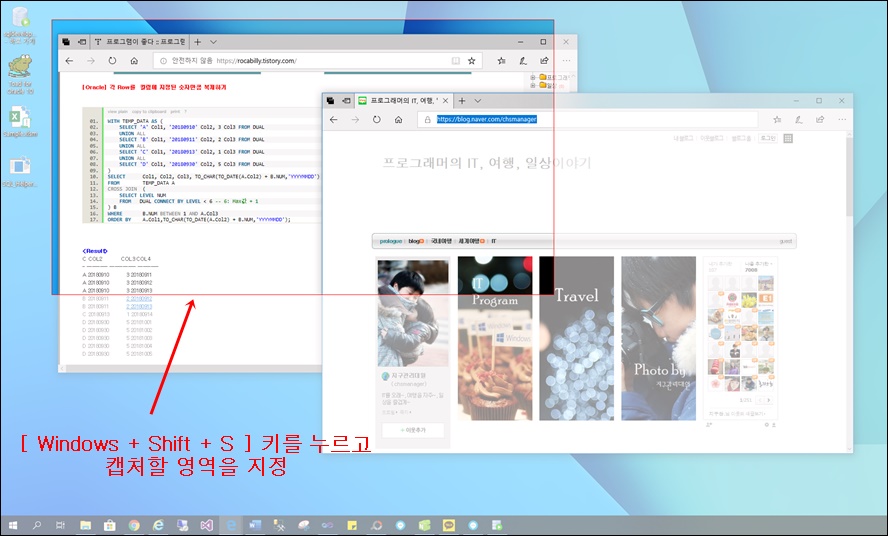This screenshot has width=888, height=536.
Task: Click the blog.naver.com address bar
Action: [580, 120]
